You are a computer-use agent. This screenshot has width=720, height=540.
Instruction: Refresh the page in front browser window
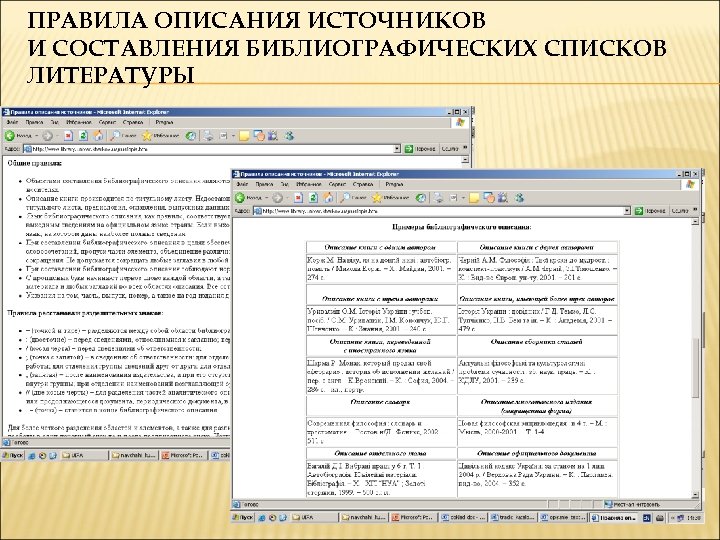pos(314,198)
